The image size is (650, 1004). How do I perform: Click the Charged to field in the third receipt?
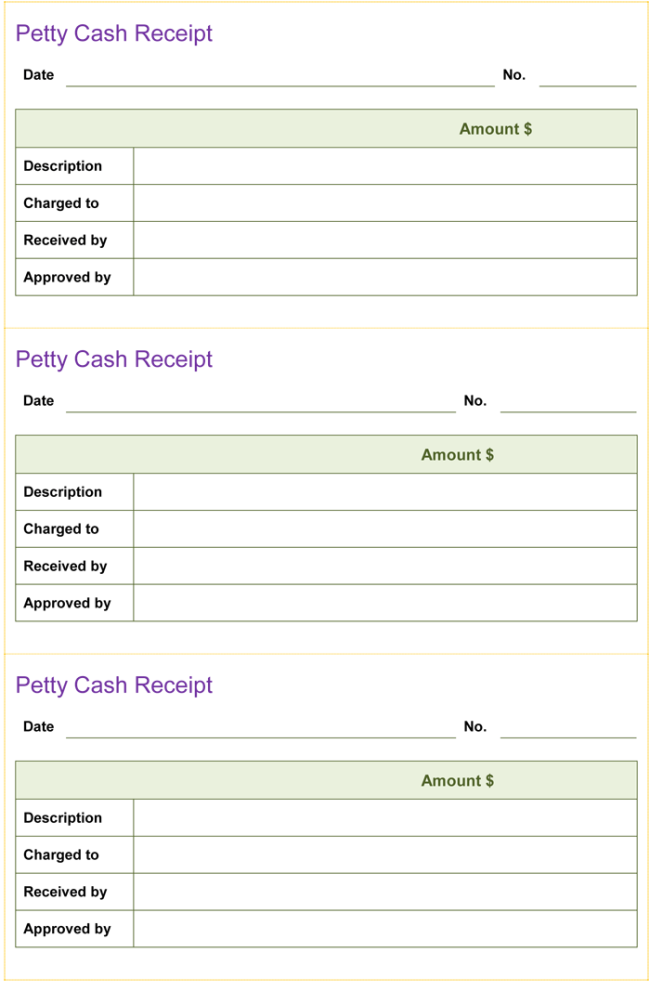(x=385, y=855)
